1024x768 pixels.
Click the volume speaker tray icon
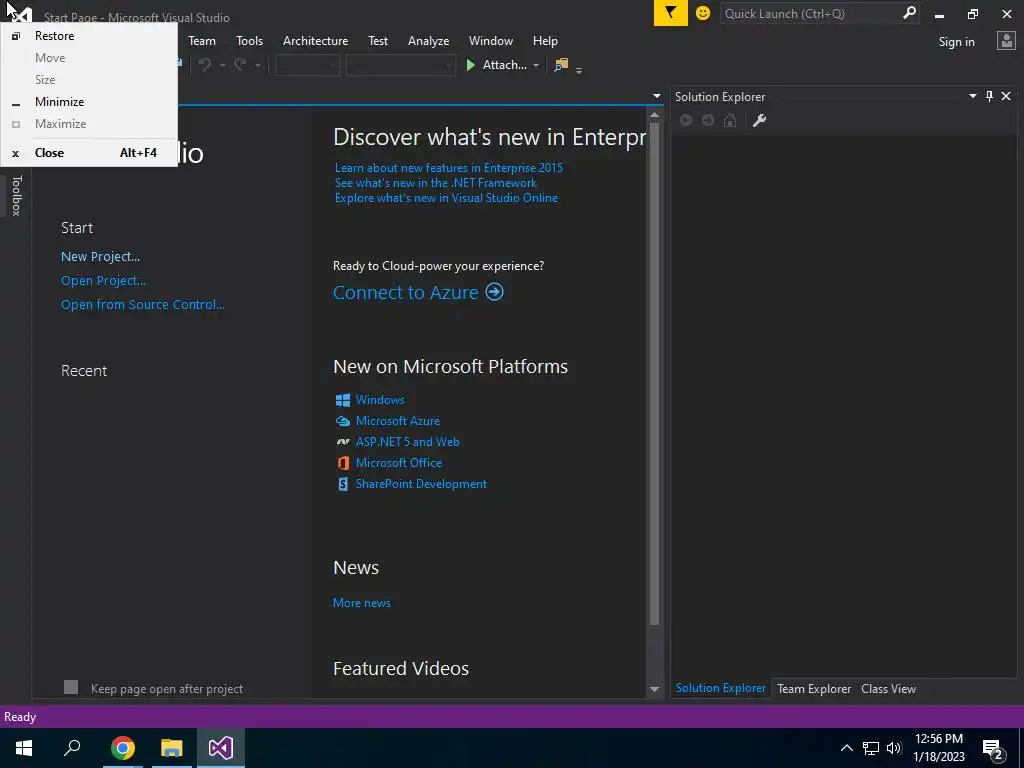pos(894,748)
